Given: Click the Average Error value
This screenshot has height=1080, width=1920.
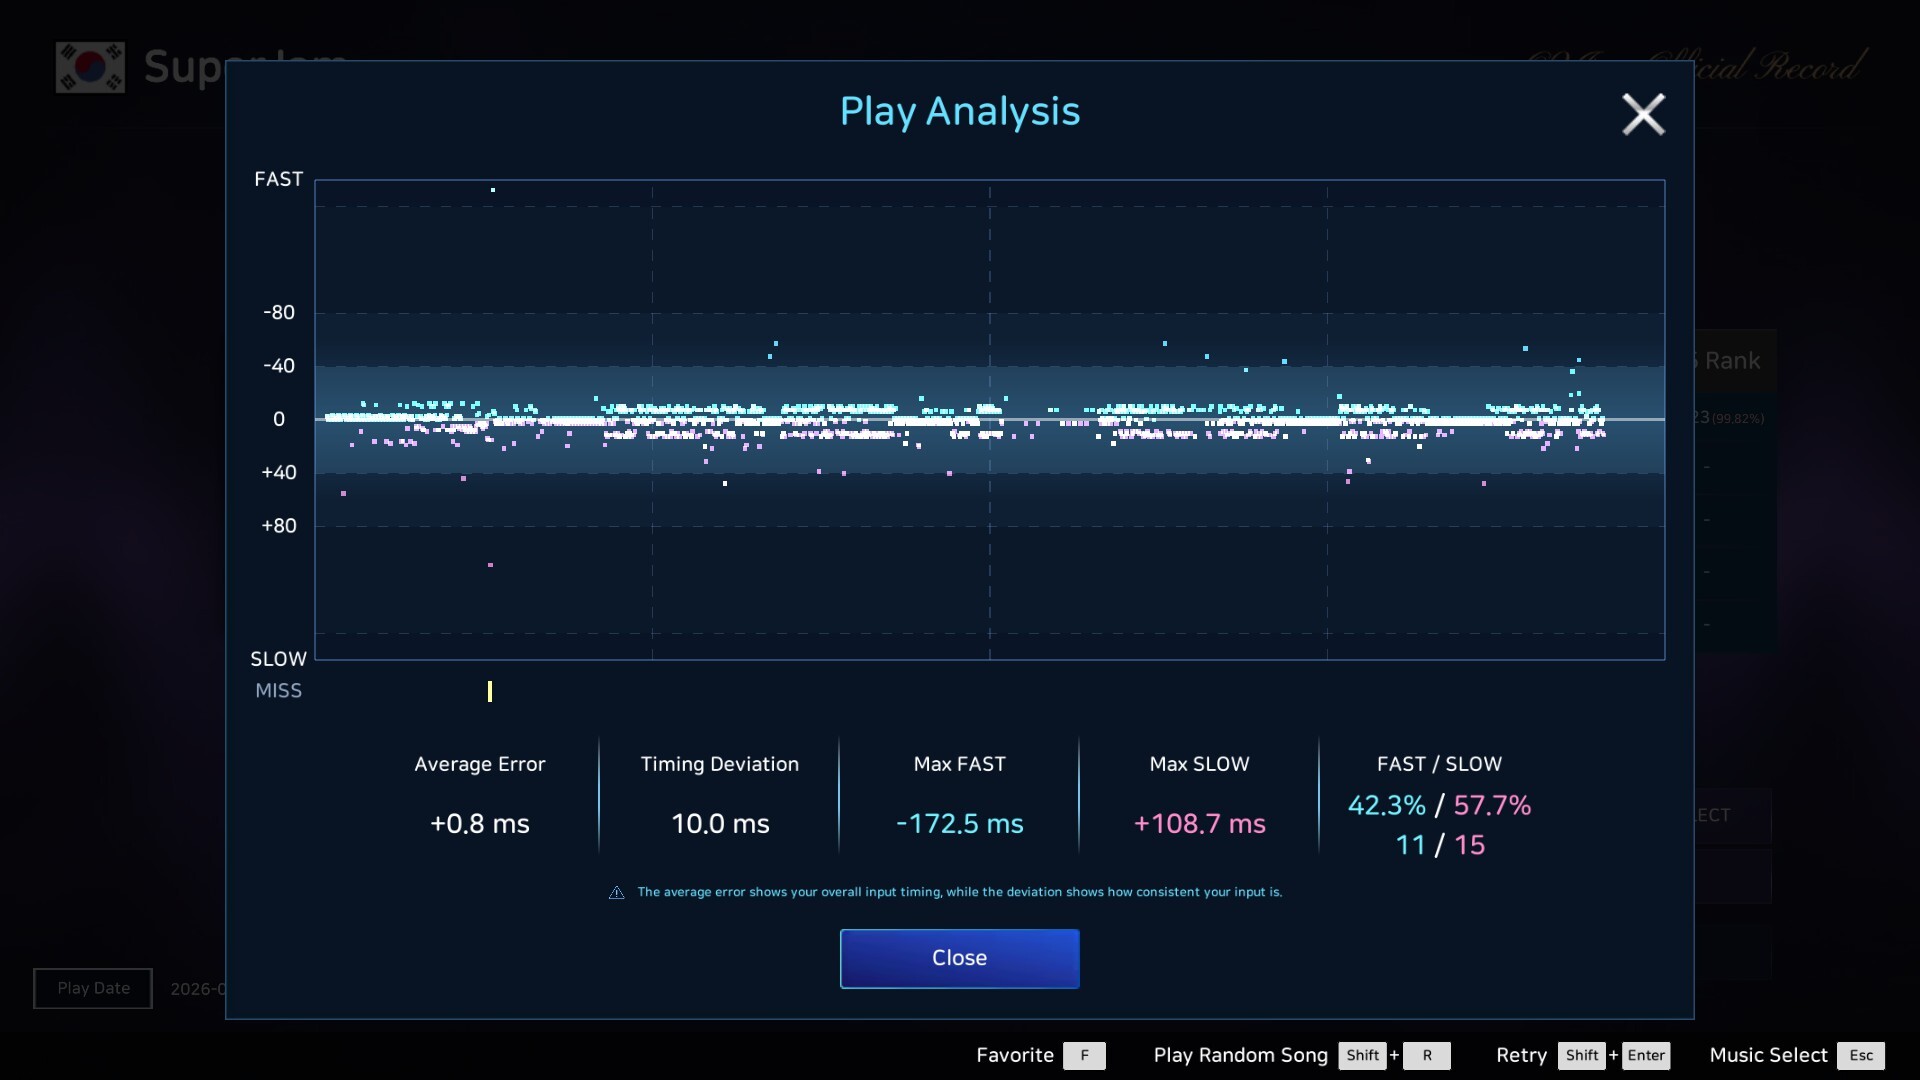Looking at the screenshot, I should coord(480,823).
